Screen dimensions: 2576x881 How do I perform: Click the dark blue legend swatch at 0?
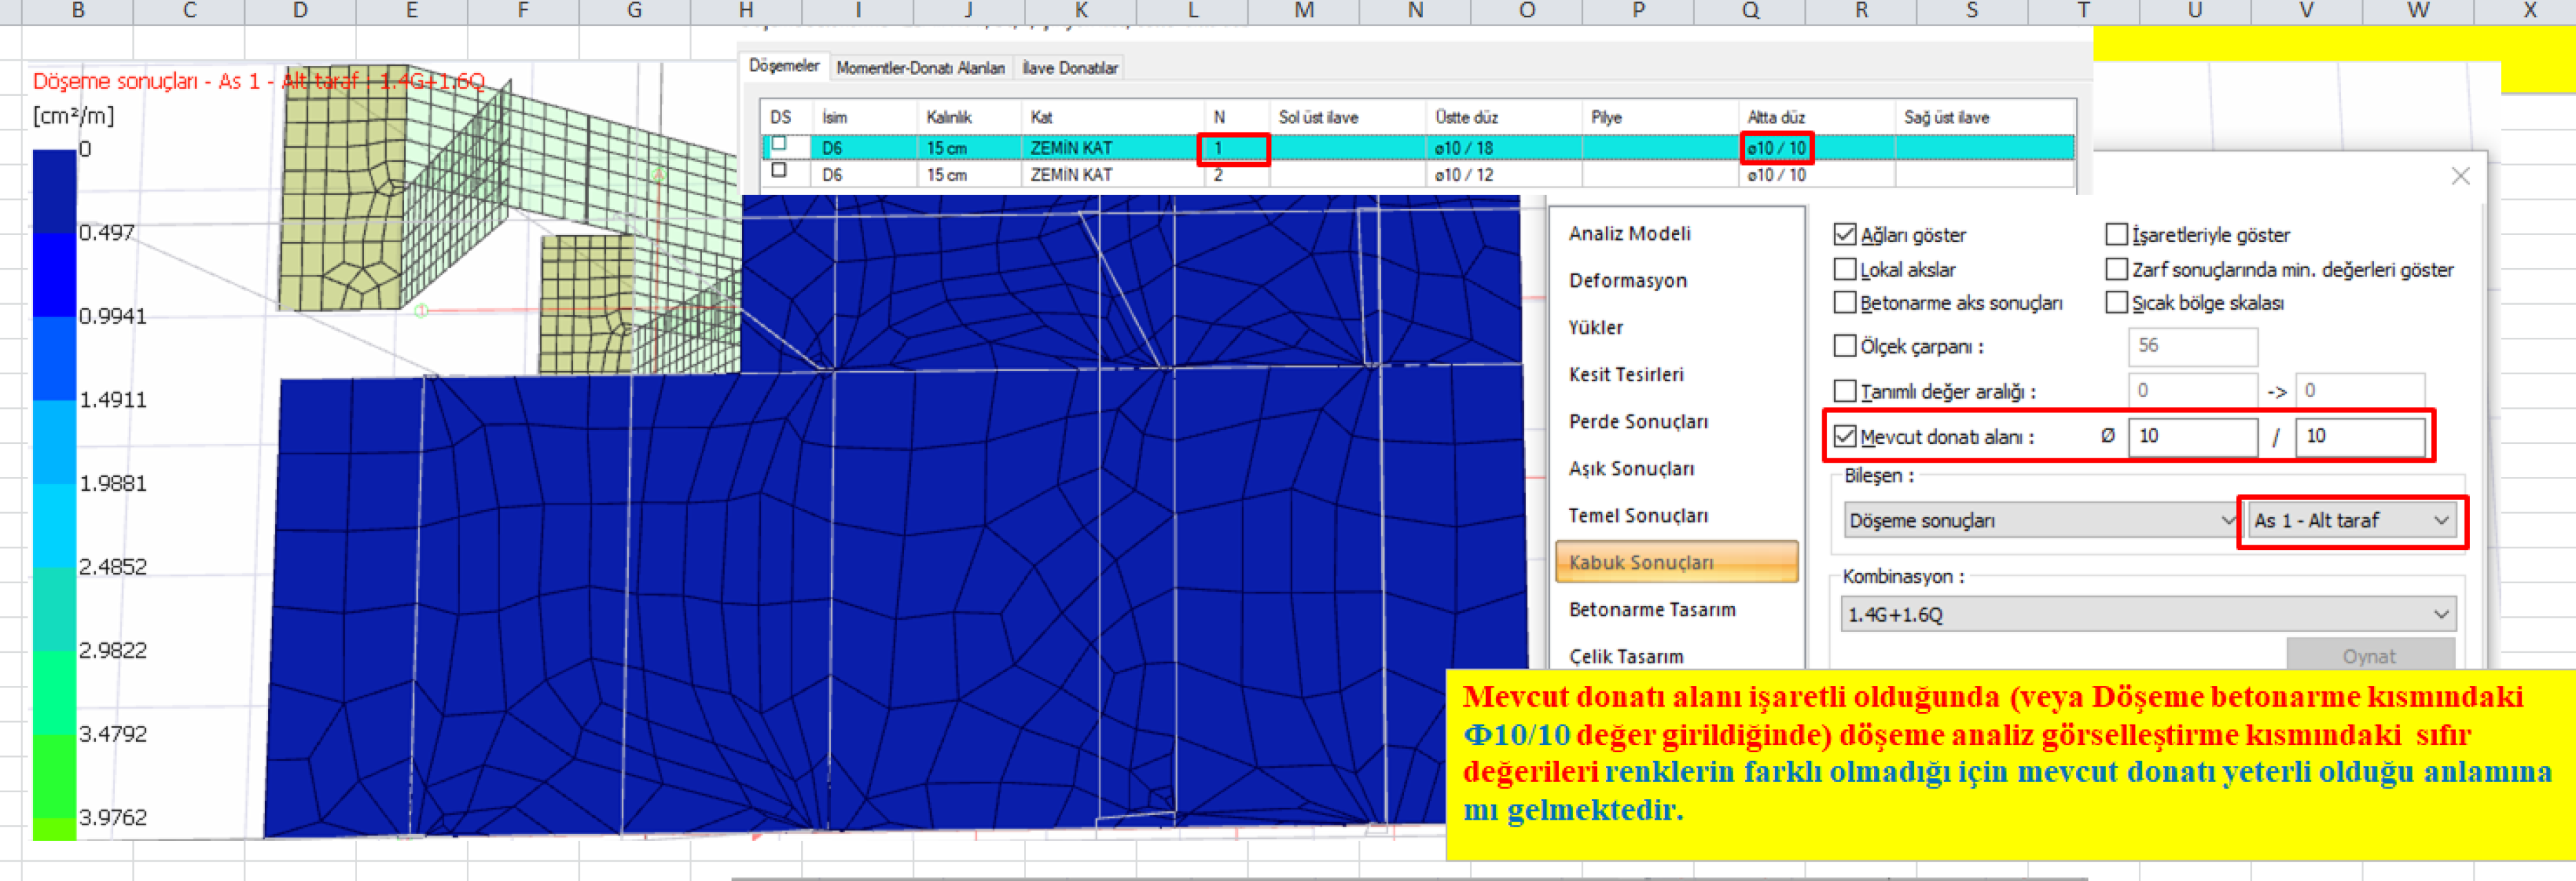pos(54,190)
